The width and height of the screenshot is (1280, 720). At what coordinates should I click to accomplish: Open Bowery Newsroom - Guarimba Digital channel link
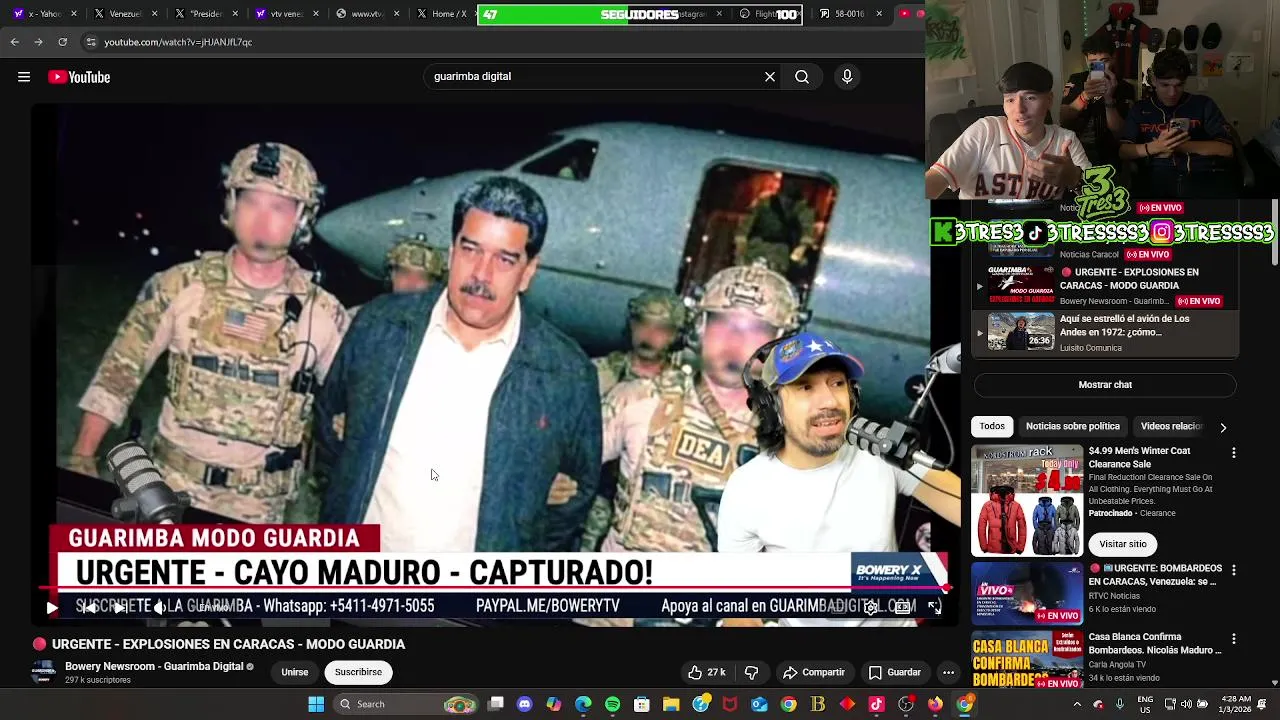click(x=154, y=667)
